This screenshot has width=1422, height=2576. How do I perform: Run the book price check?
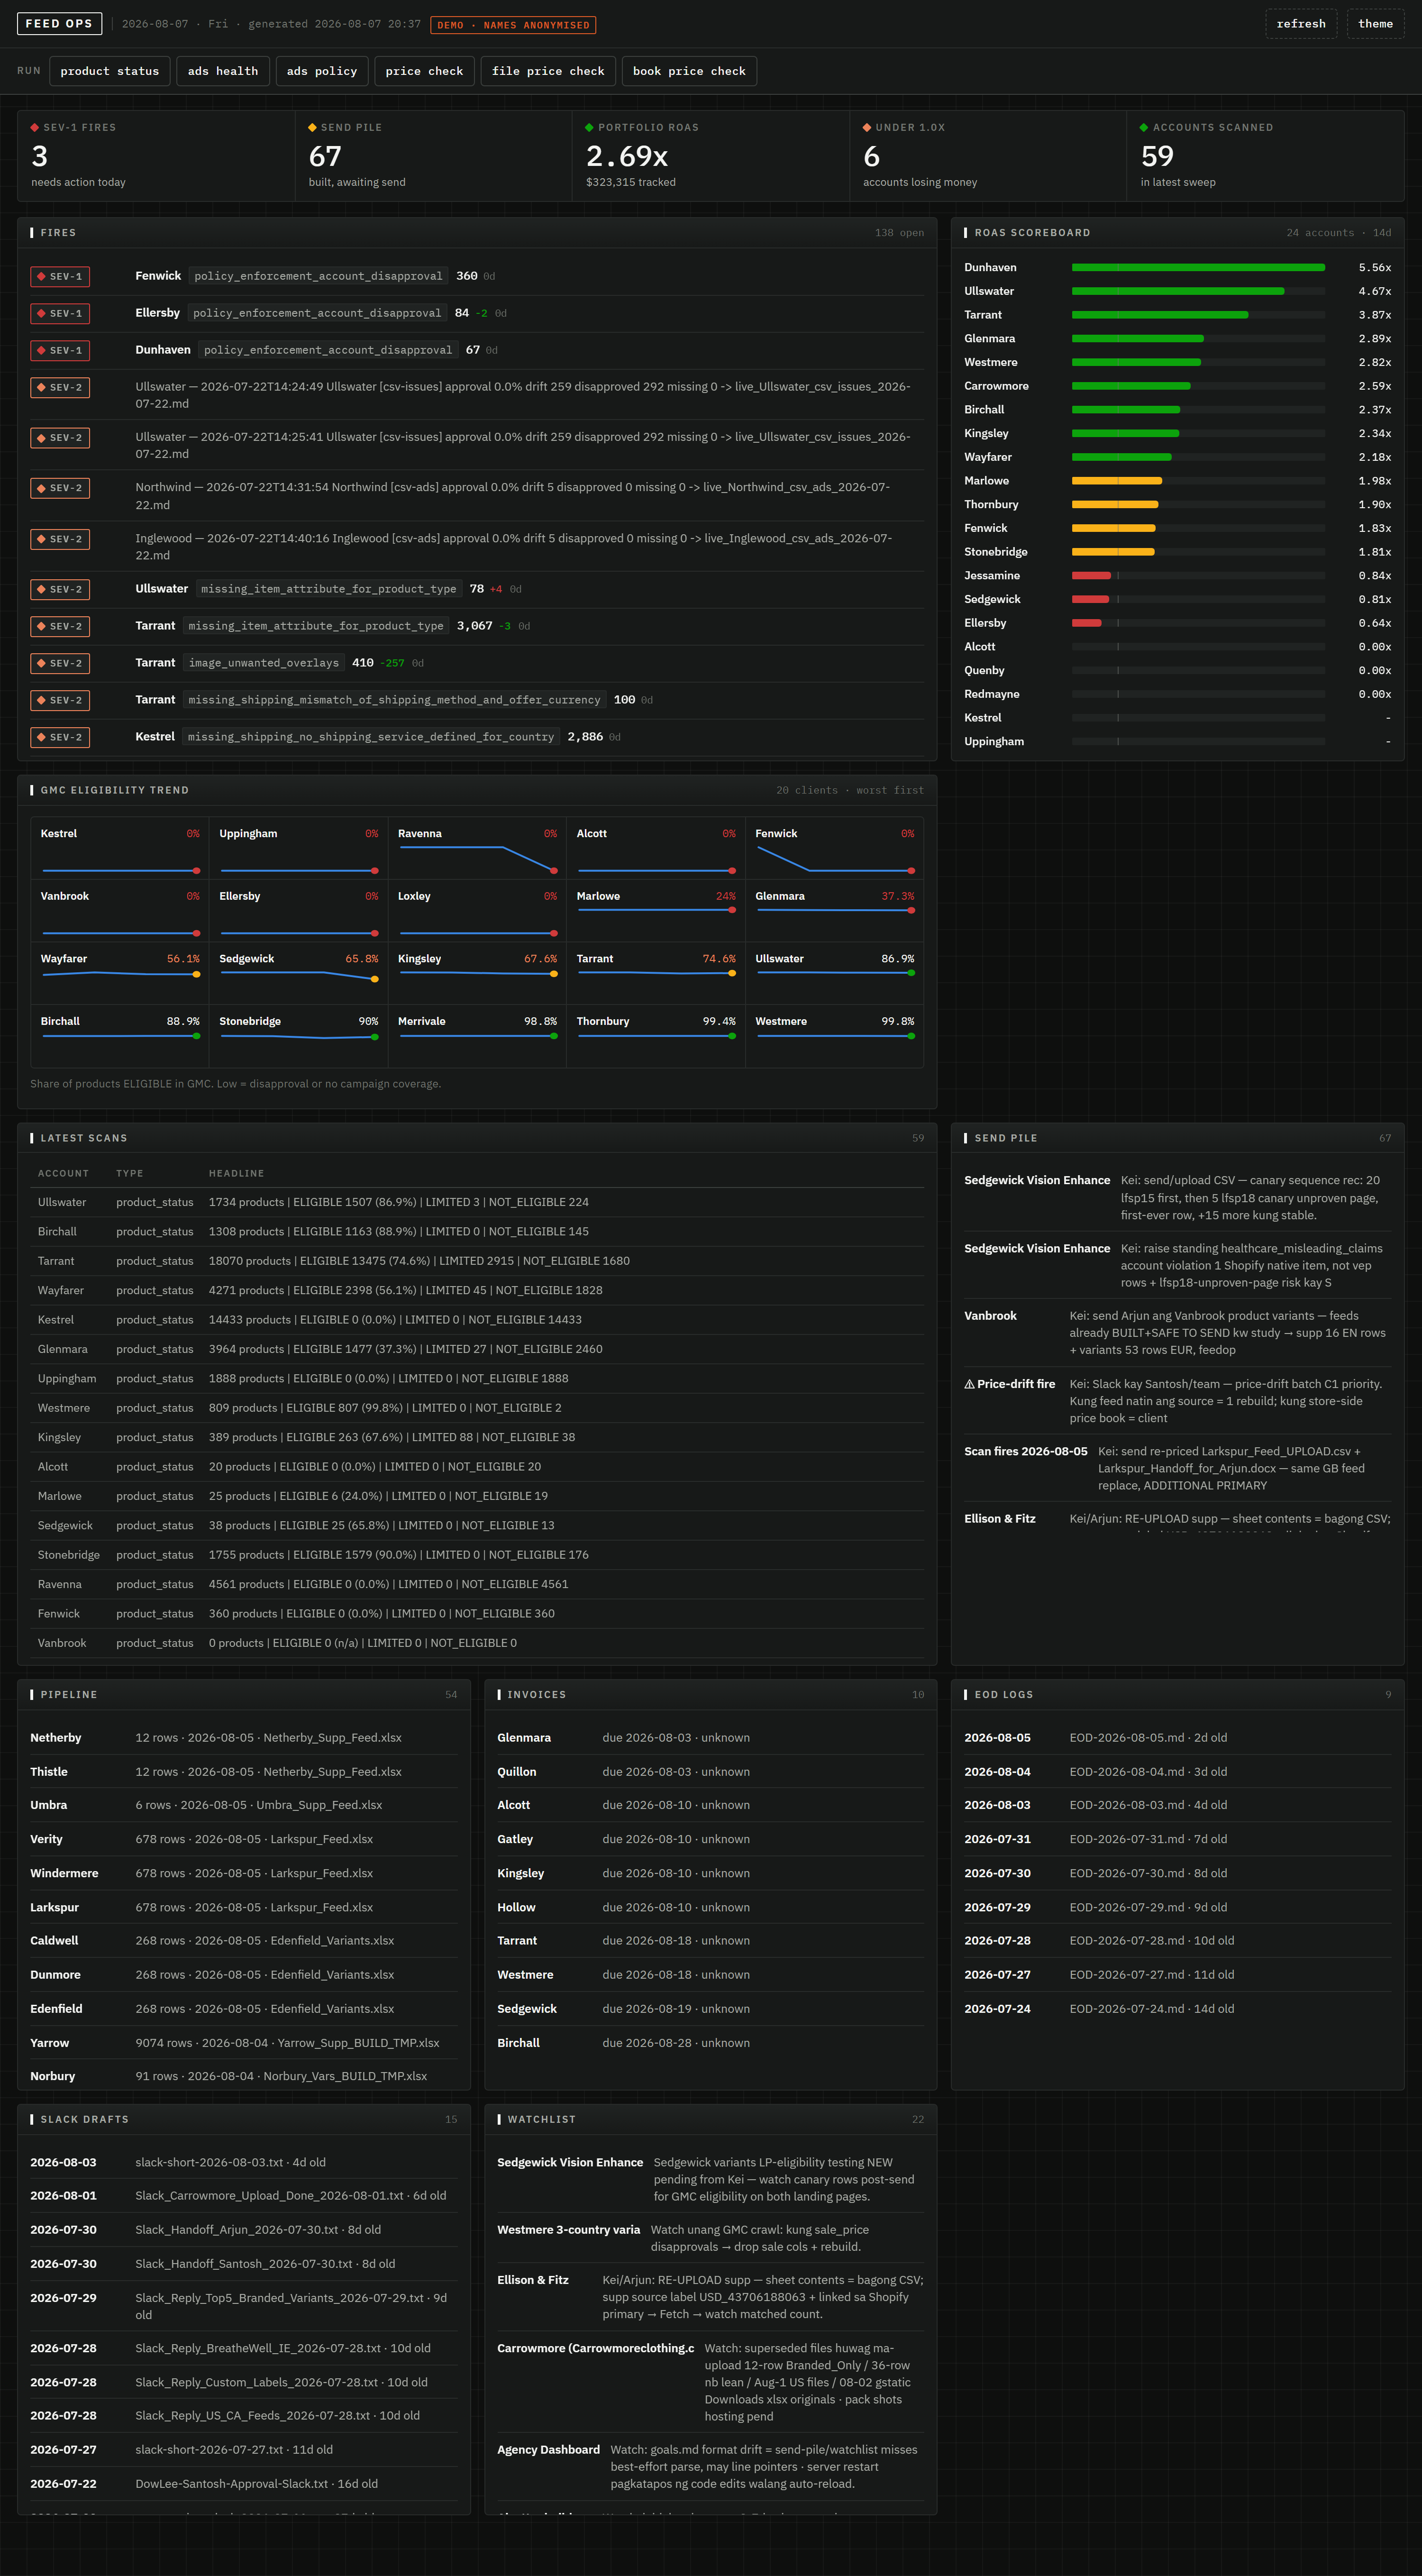(689, 71)
